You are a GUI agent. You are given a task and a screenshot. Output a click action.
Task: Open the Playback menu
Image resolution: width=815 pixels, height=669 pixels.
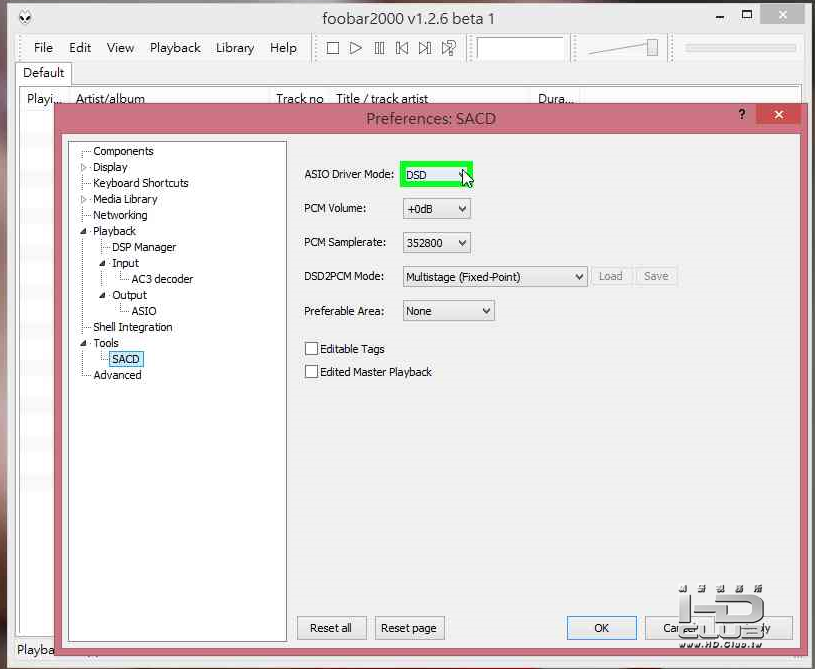(x=175, y=48)
